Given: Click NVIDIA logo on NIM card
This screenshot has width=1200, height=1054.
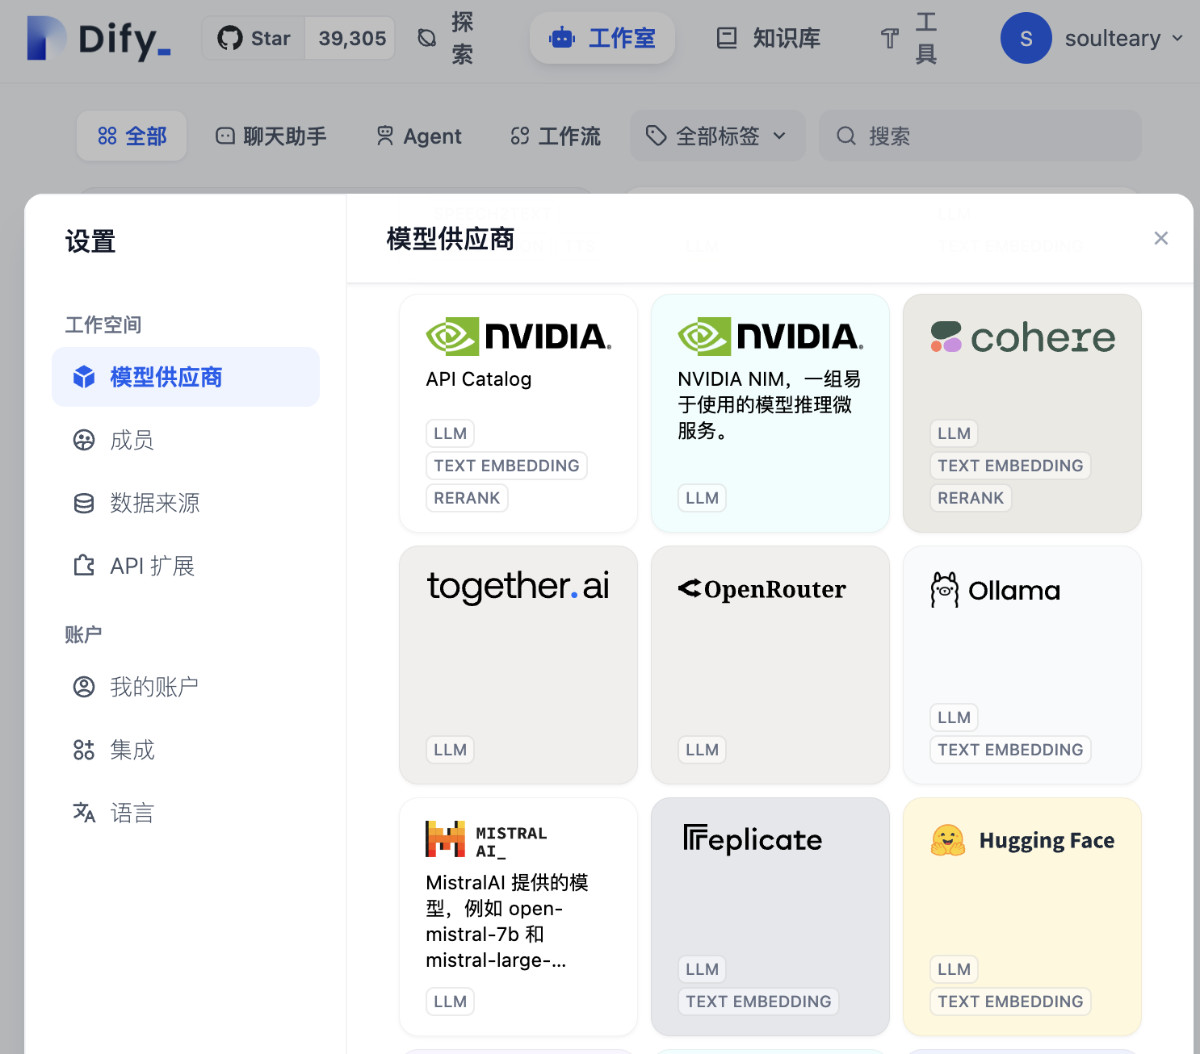Looking at the screenshot, I should tap(770, 337).
